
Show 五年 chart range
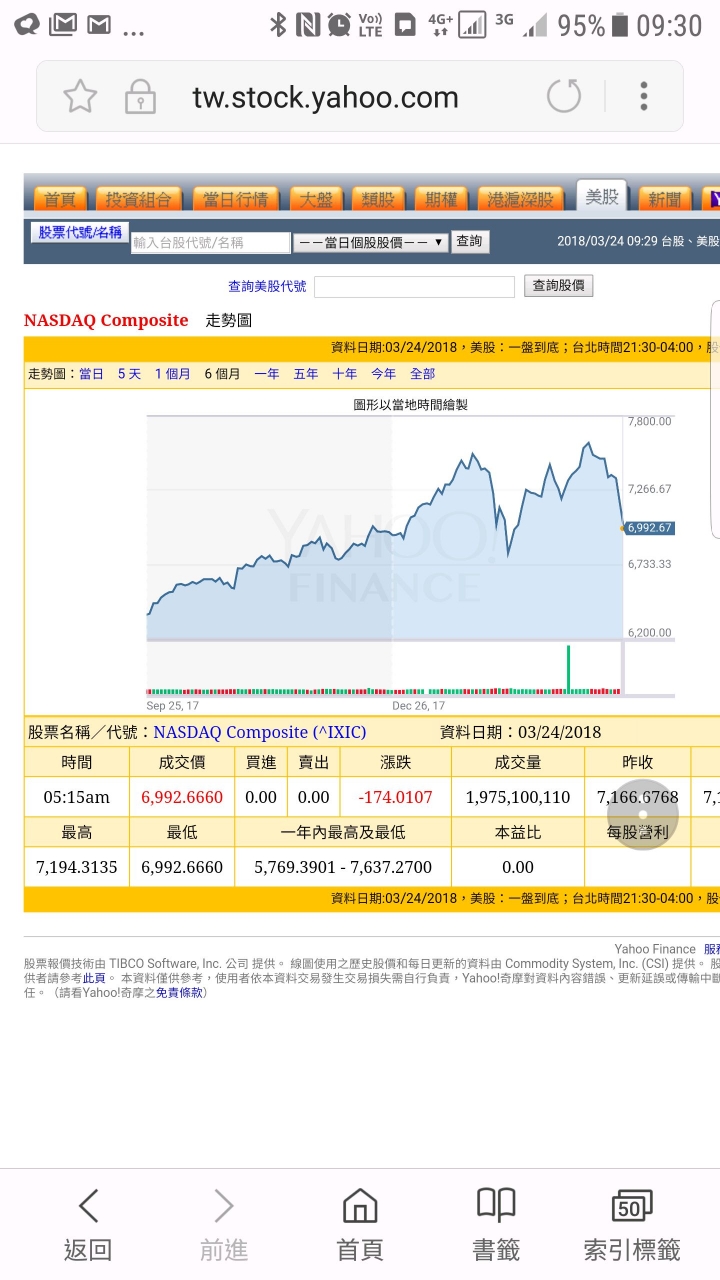(x=306, y=374)
